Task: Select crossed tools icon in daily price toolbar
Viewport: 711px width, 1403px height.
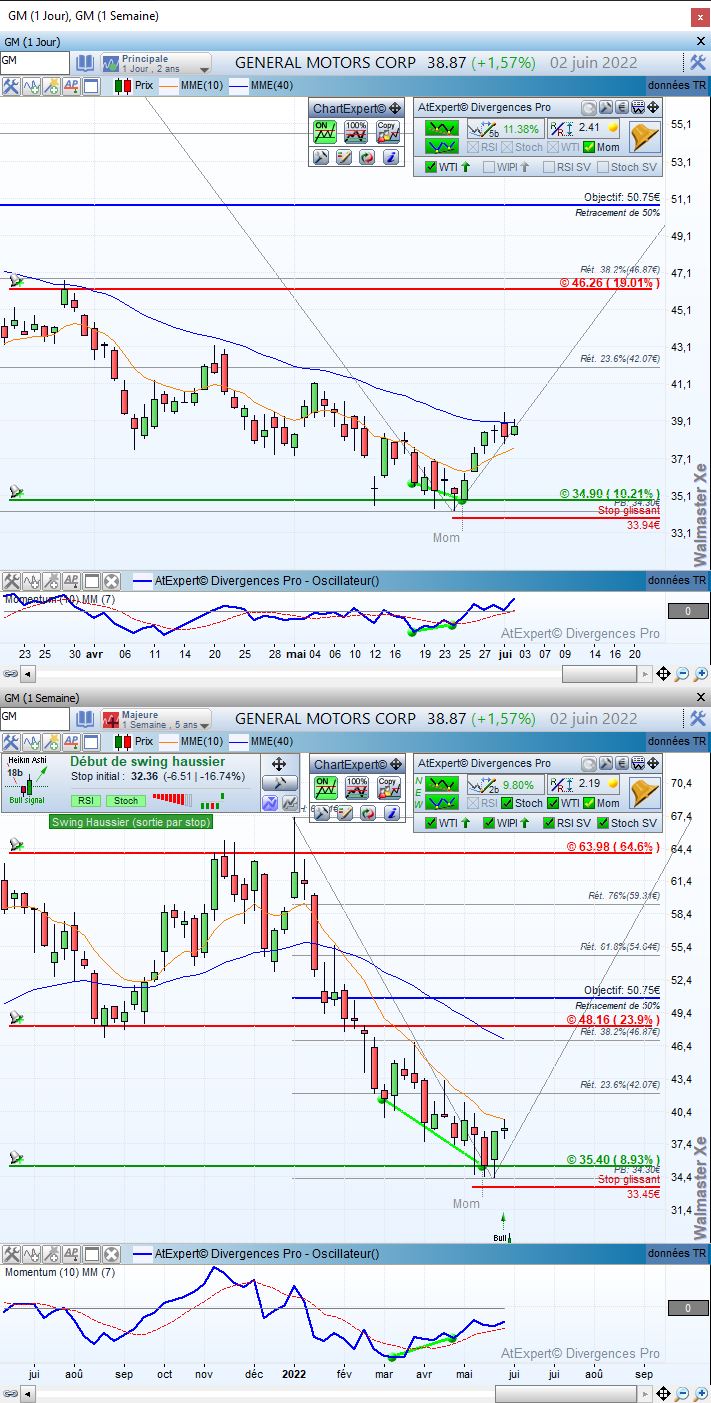Action: [x=11, y=85]
